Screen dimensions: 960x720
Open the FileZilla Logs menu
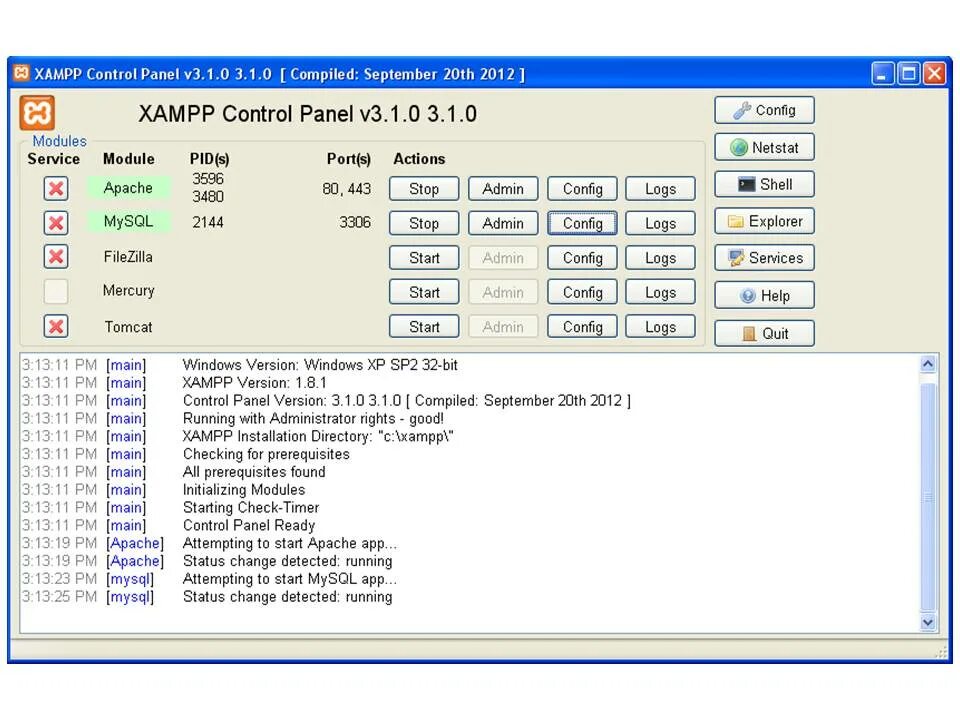pyautogui.click(x=661, y=258)
